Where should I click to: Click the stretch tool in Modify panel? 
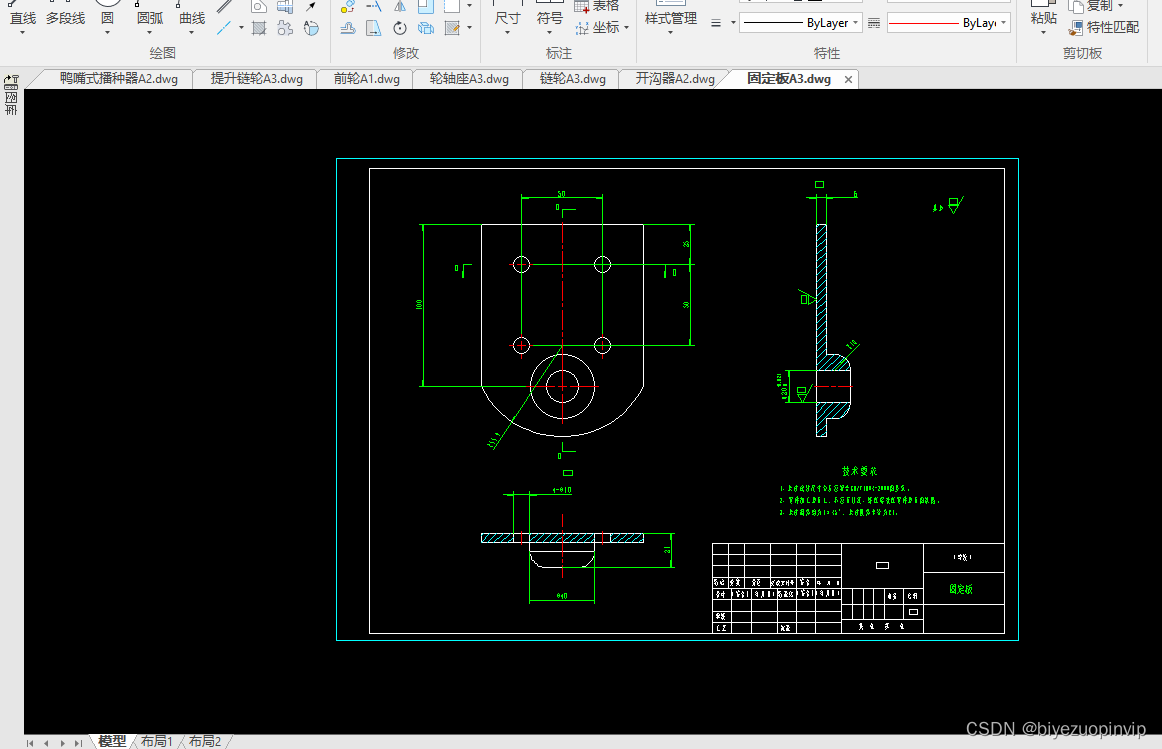(x=374, y=28)
